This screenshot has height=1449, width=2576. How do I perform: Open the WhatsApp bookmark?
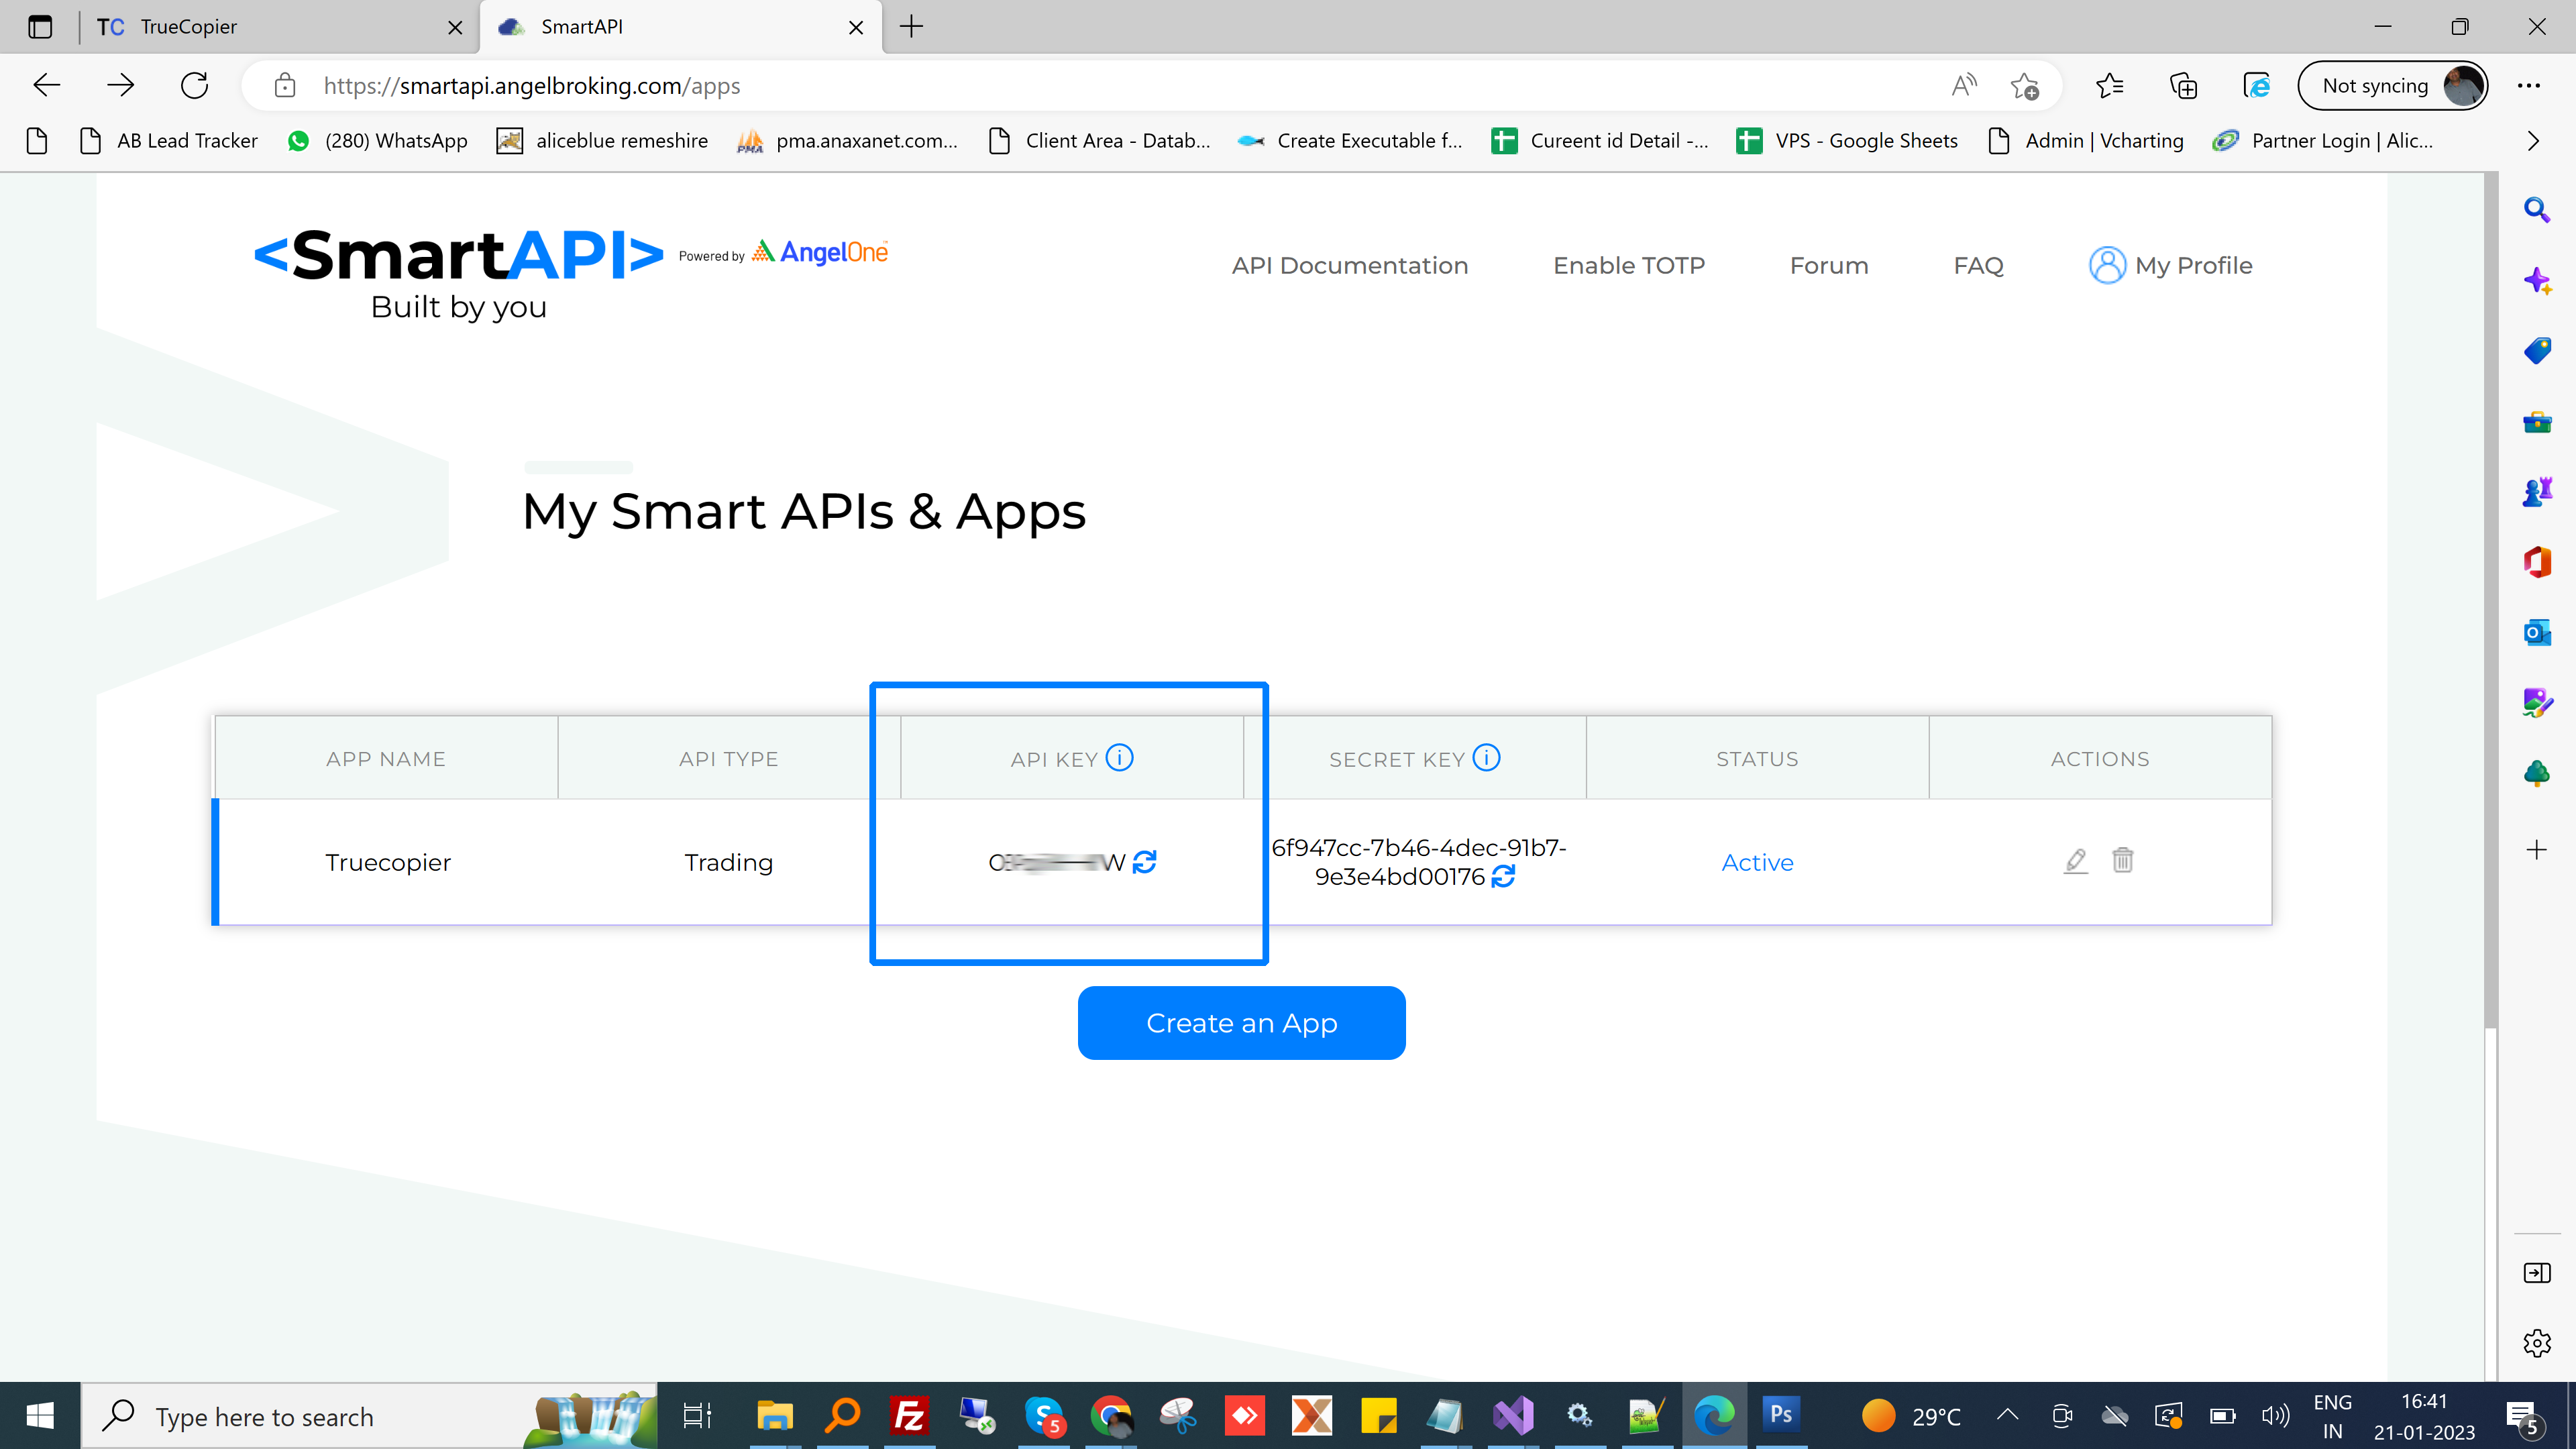[x=377, y=141]
